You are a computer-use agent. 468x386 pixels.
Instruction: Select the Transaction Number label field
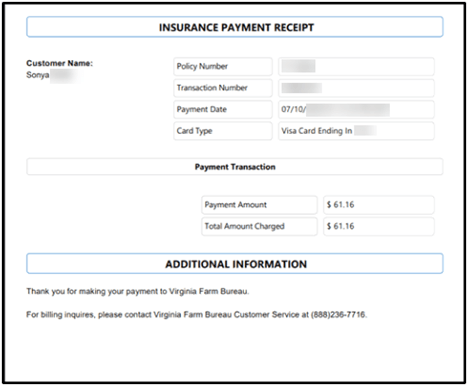coord(223,88)
